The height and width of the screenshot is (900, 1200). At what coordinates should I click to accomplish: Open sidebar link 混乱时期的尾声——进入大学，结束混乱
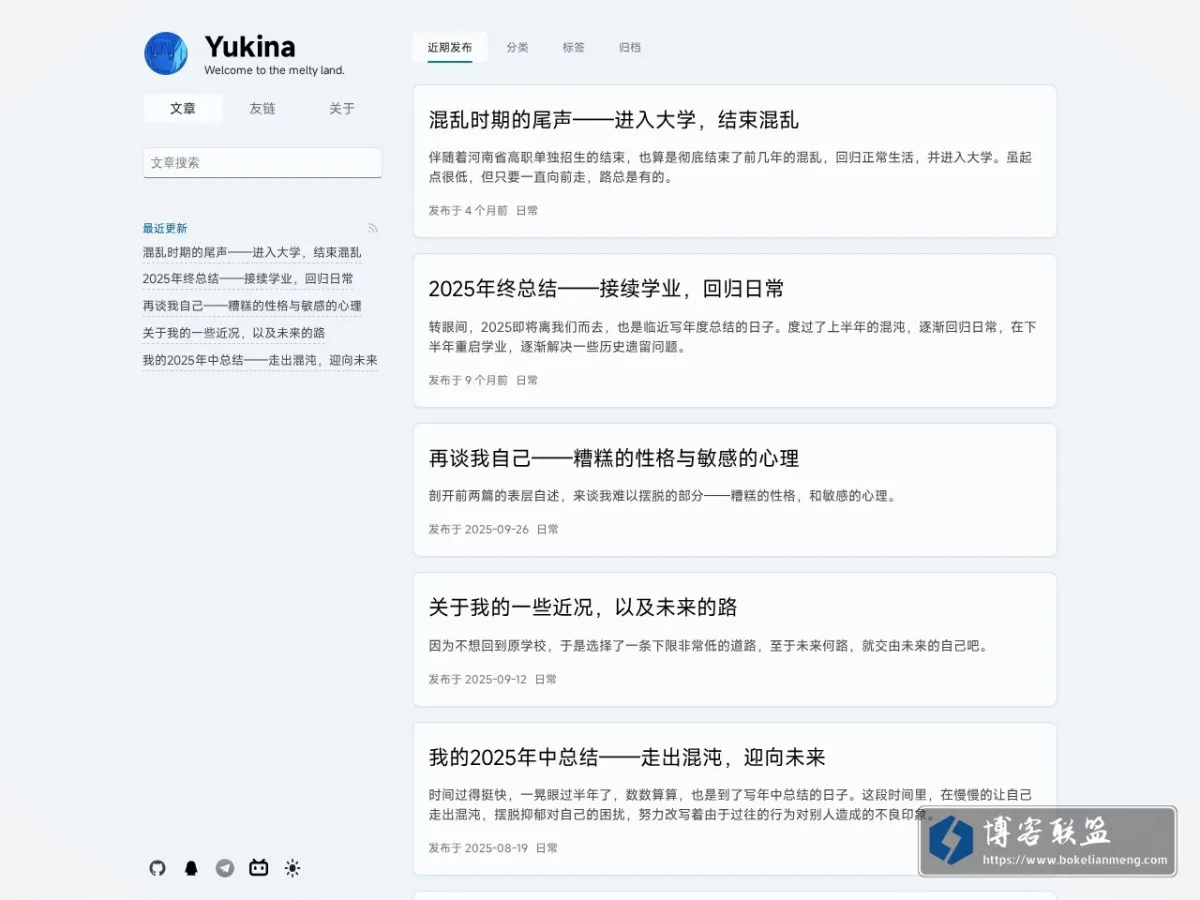pos(252,253)
